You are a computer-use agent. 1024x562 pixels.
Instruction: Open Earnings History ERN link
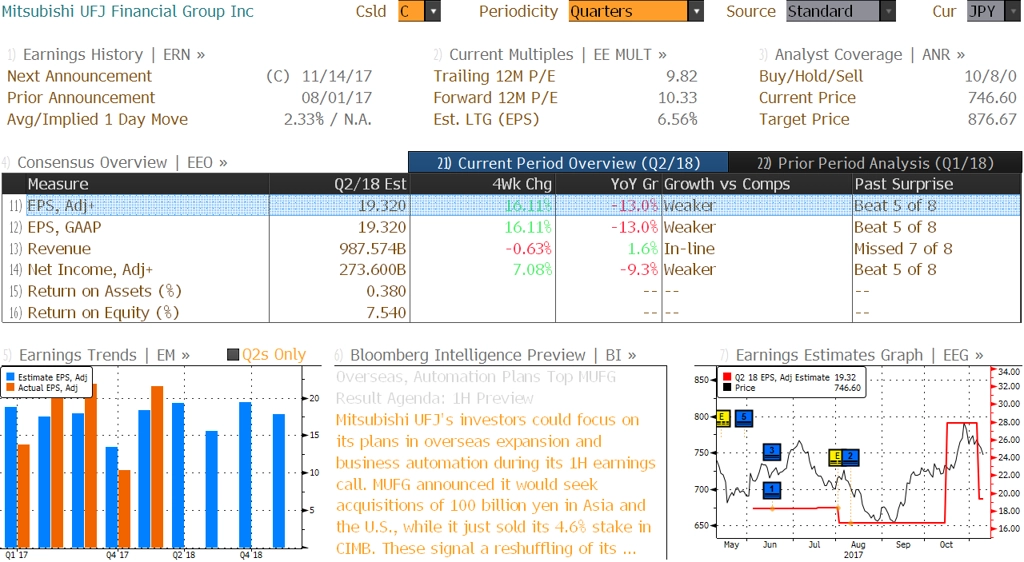coord(114,55)
